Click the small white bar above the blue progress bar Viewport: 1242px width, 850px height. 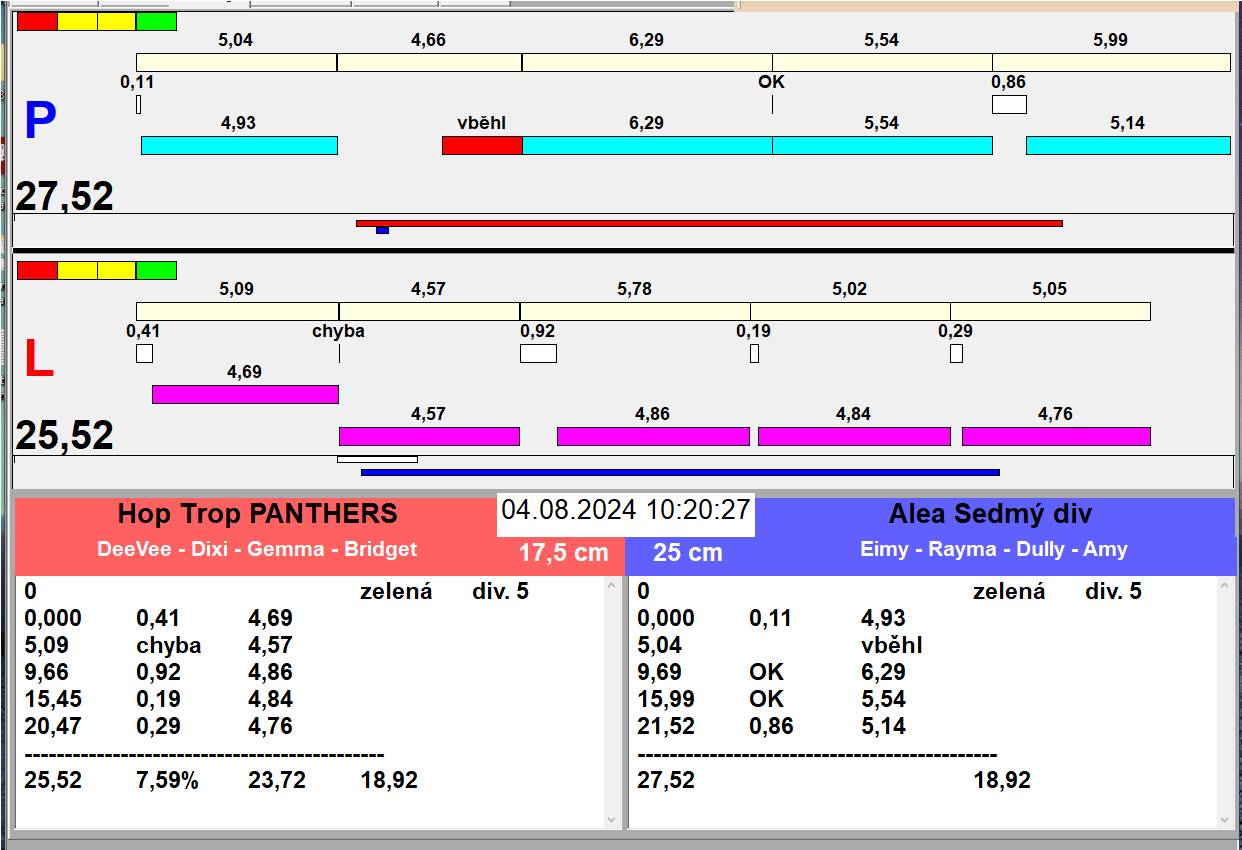point(377,459)
